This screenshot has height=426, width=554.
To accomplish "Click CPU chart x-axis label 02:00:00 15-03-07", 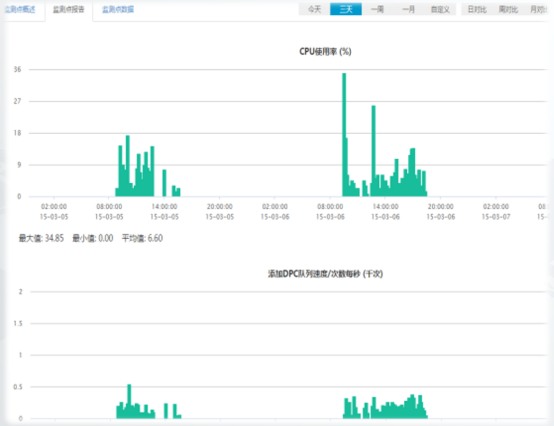I will pyautogui.click(x=496, y=212).
